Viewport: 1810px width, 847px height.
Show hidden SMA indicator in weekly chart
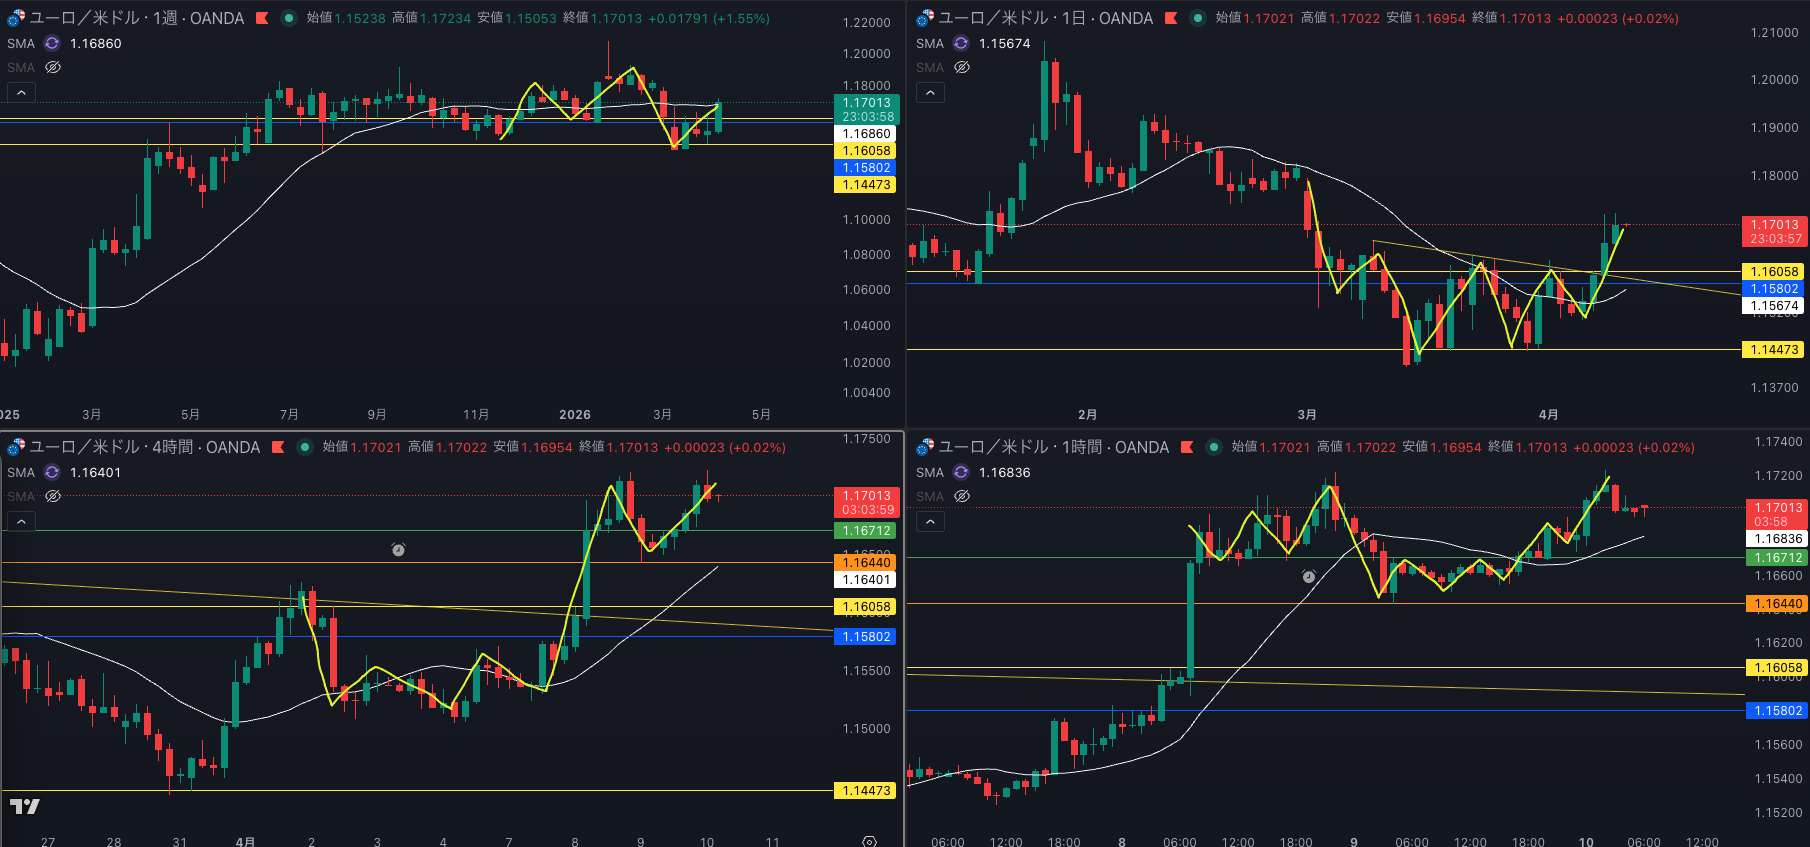tap(53, 67)
